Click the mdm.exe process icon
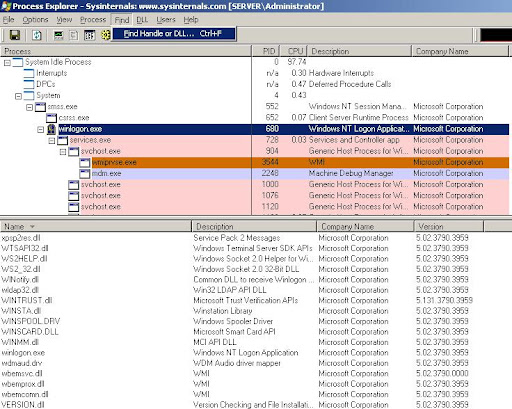The height and width of the screenshot is (409, 512). pyautogui.click(x=85, y=173)
